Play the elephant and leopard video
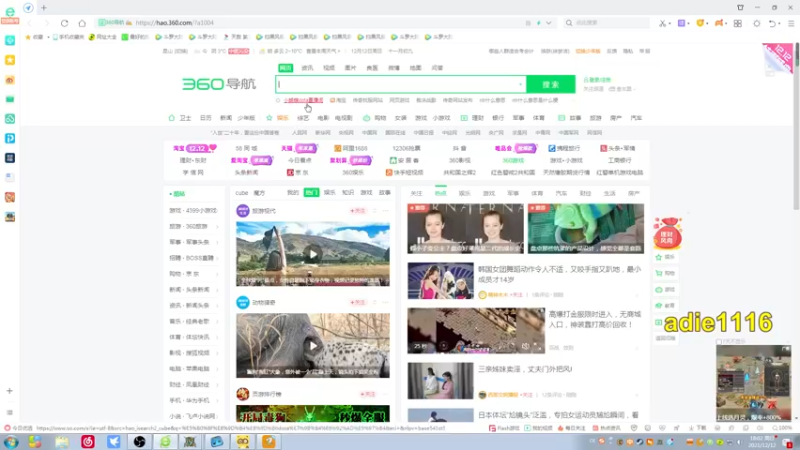The width and height of the screenshot is (800, 450). tap(313, 345)
